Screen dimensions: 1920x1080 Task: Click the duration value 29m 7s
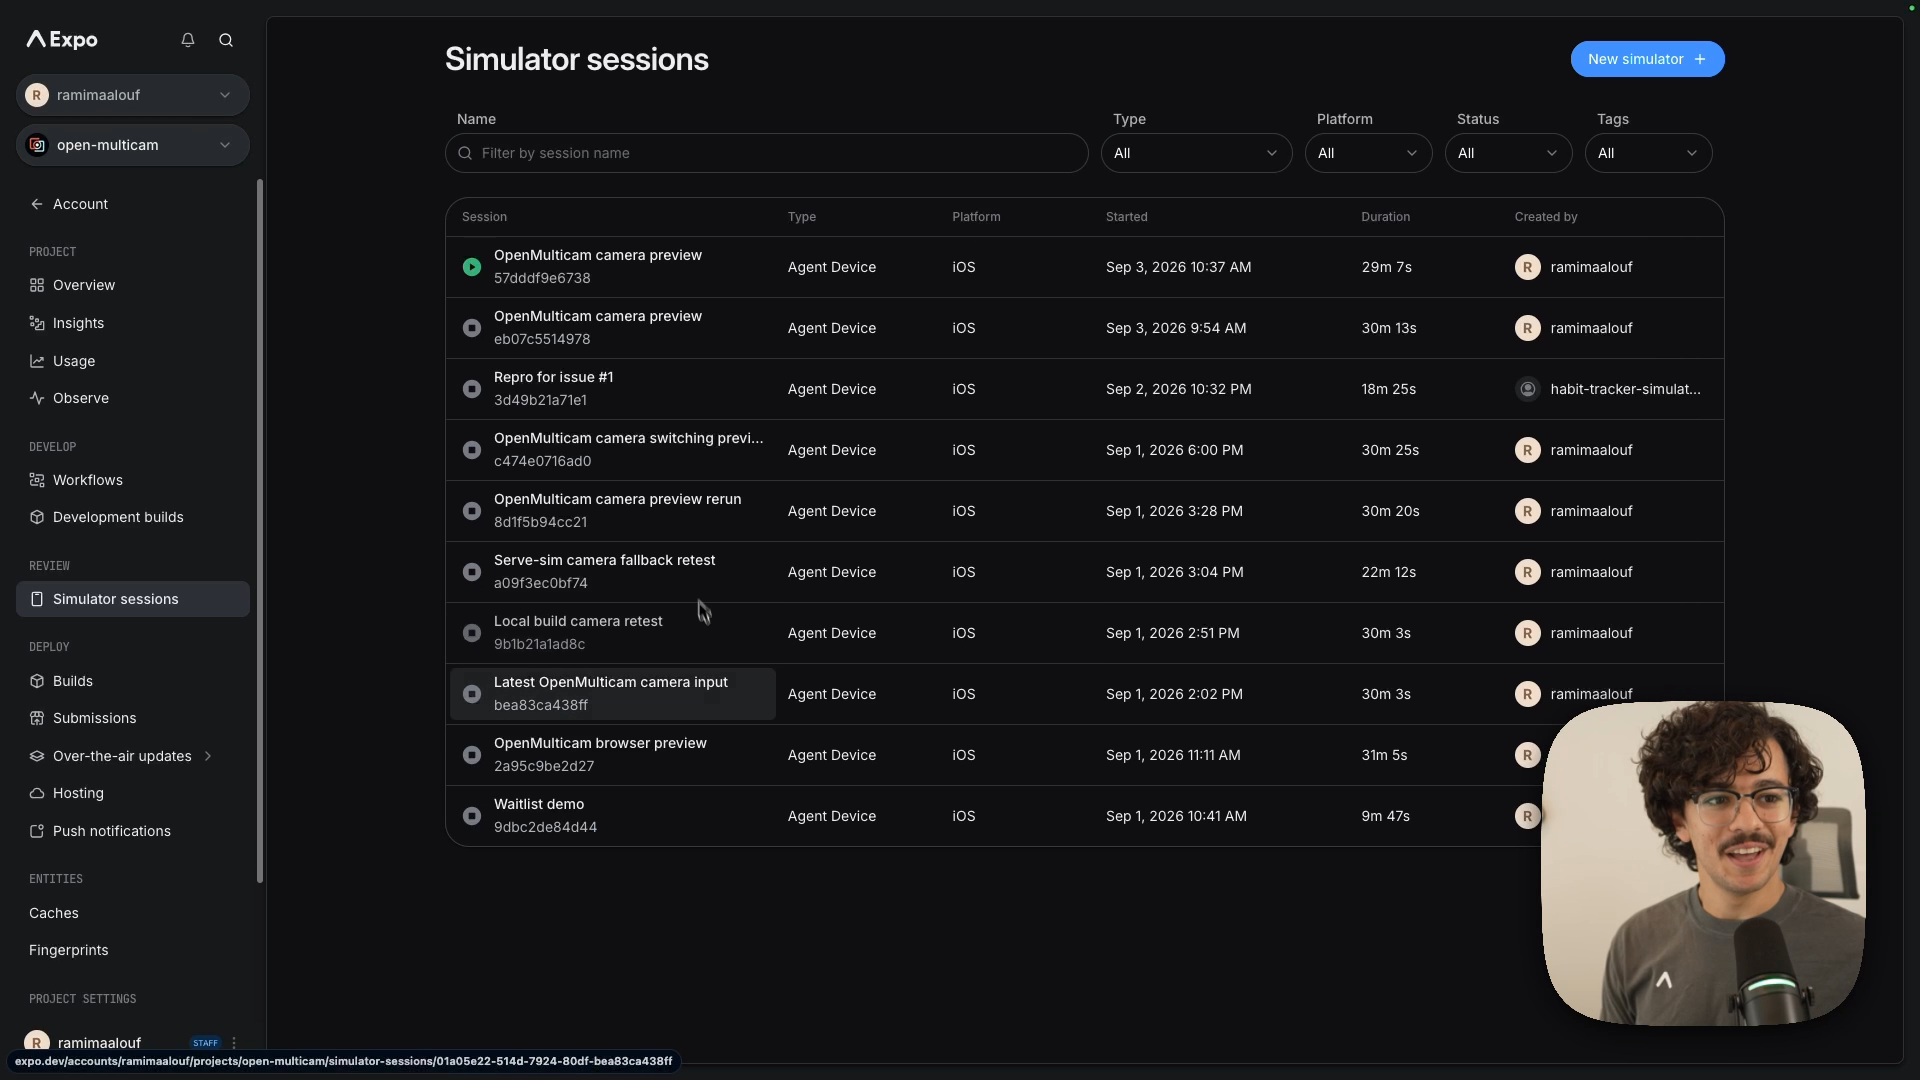[1386, 267]
